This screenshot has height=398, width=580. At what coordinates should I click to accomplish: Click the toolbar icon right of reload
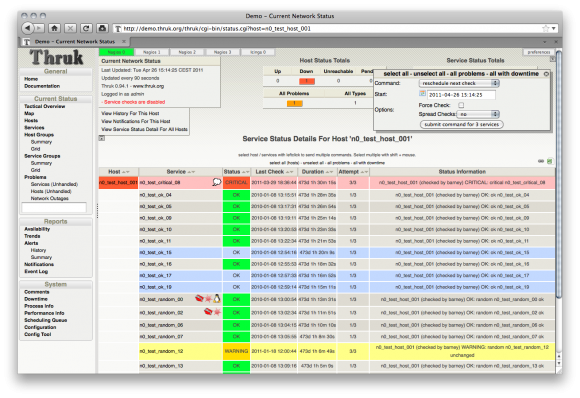[102, 28]
